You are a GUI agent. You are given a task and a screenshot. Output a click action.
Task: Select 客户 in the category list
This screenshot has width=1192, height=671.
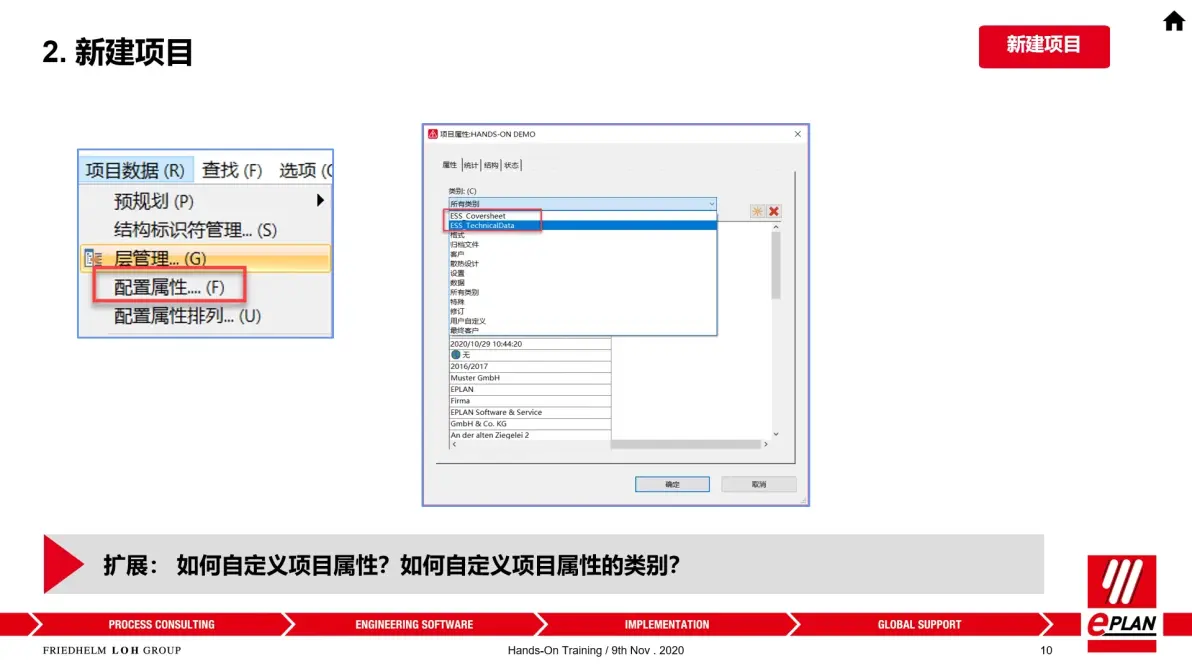(582, 254)
